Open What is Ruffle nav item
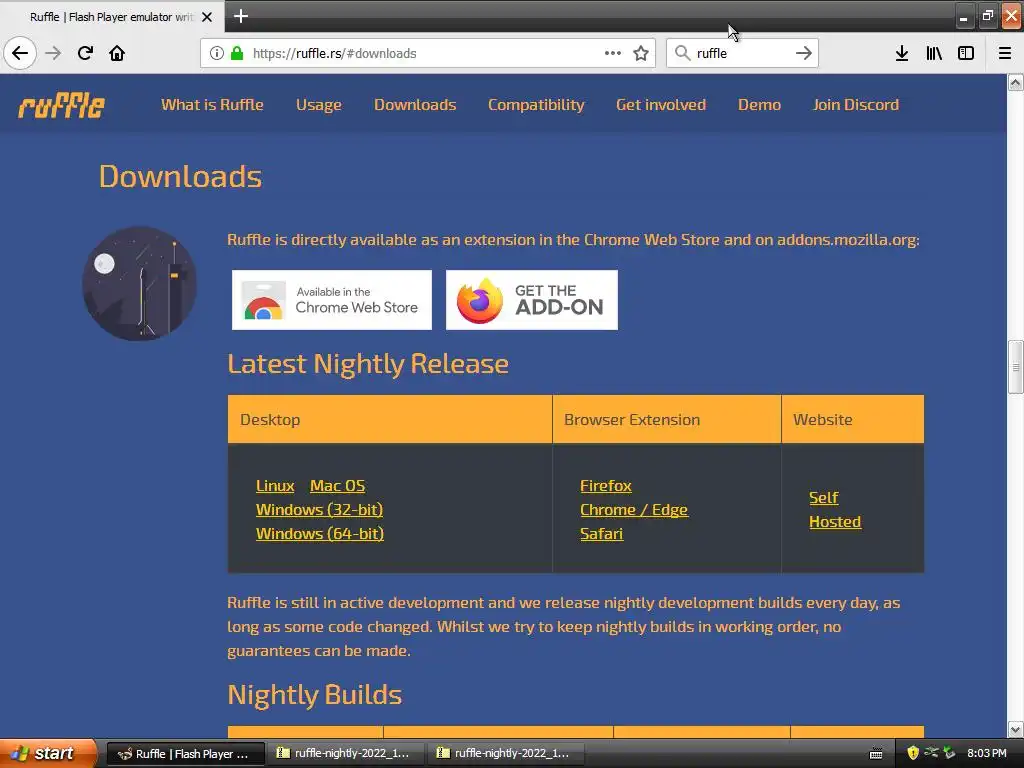 pos(212,104)
